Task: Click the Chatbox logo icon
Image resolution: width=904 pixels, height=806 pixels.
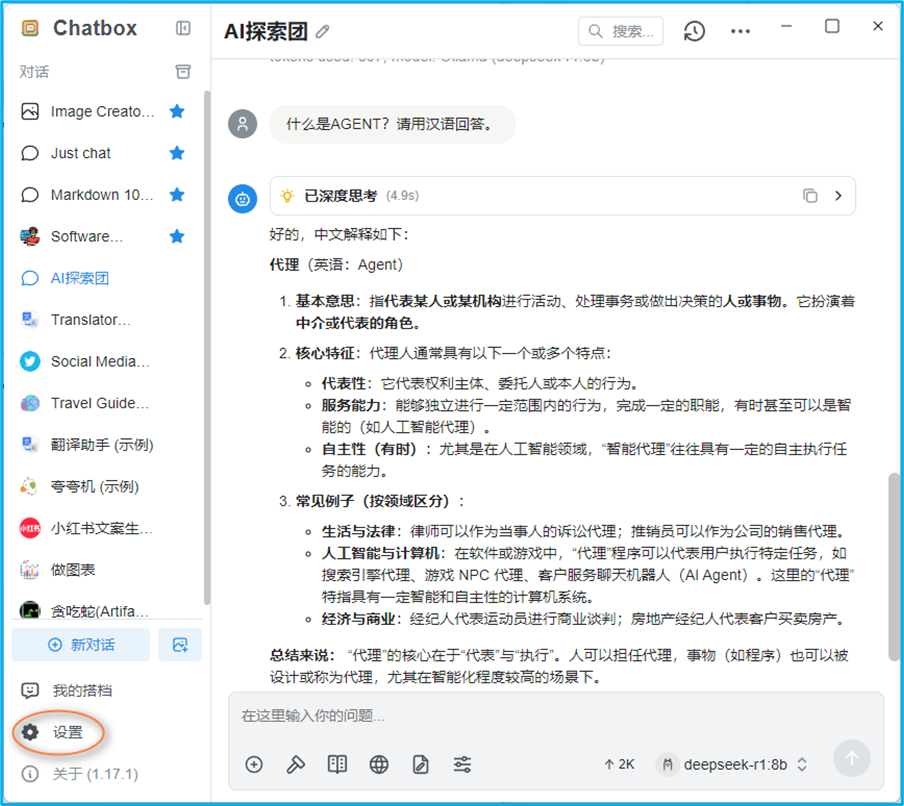Action: pos(30,28)
